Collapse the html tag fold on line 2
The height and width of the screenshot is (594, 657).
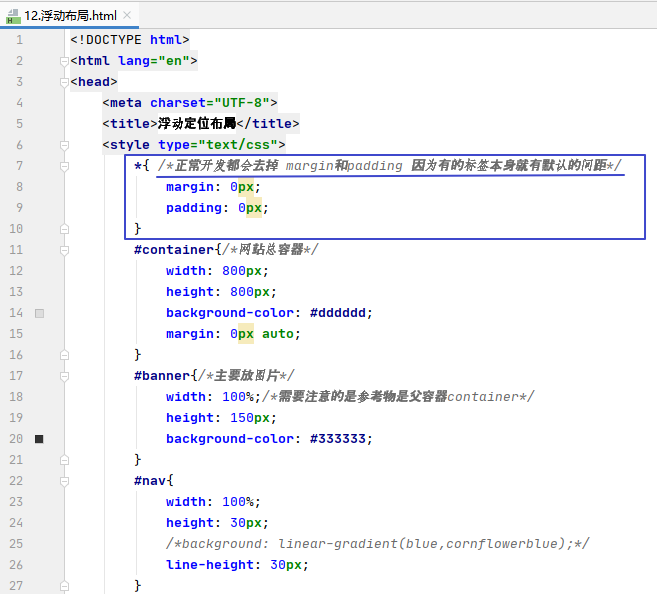point(64,61)
